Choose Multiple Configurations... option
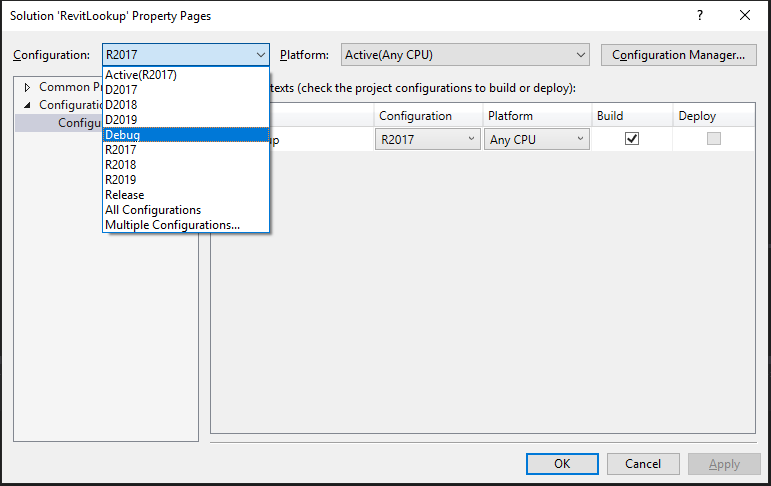The width and height of the screenshot is (771, 486). [186, 225]
